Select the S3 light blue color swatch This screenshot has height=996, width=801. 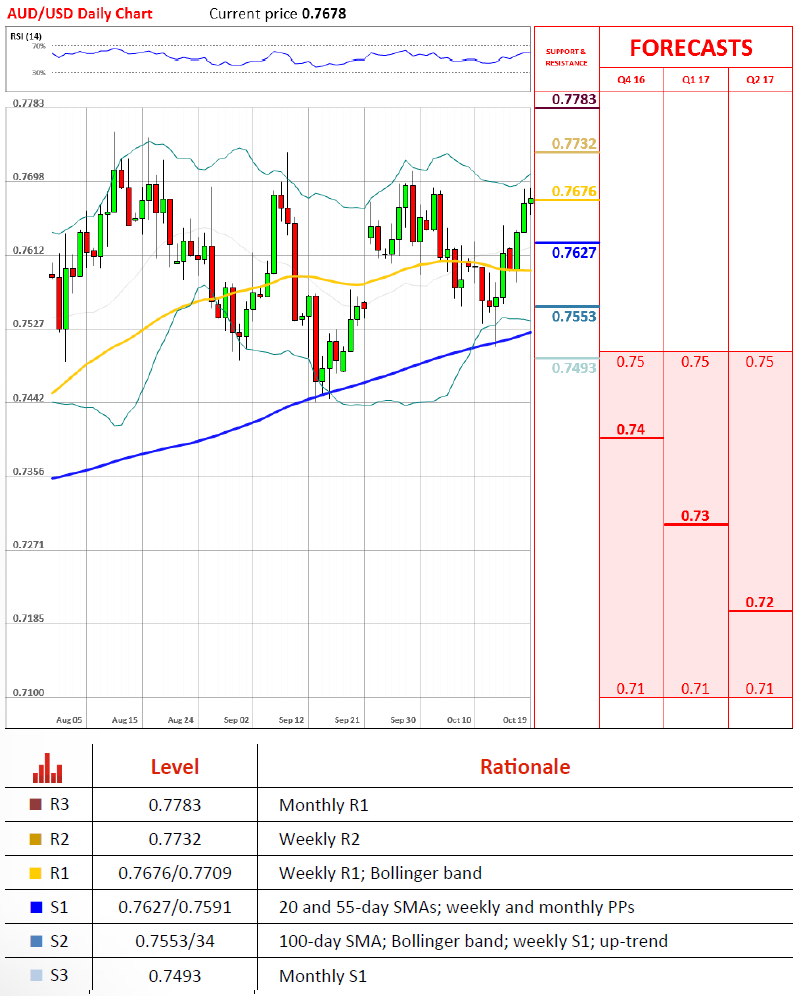tap(36, 975)
